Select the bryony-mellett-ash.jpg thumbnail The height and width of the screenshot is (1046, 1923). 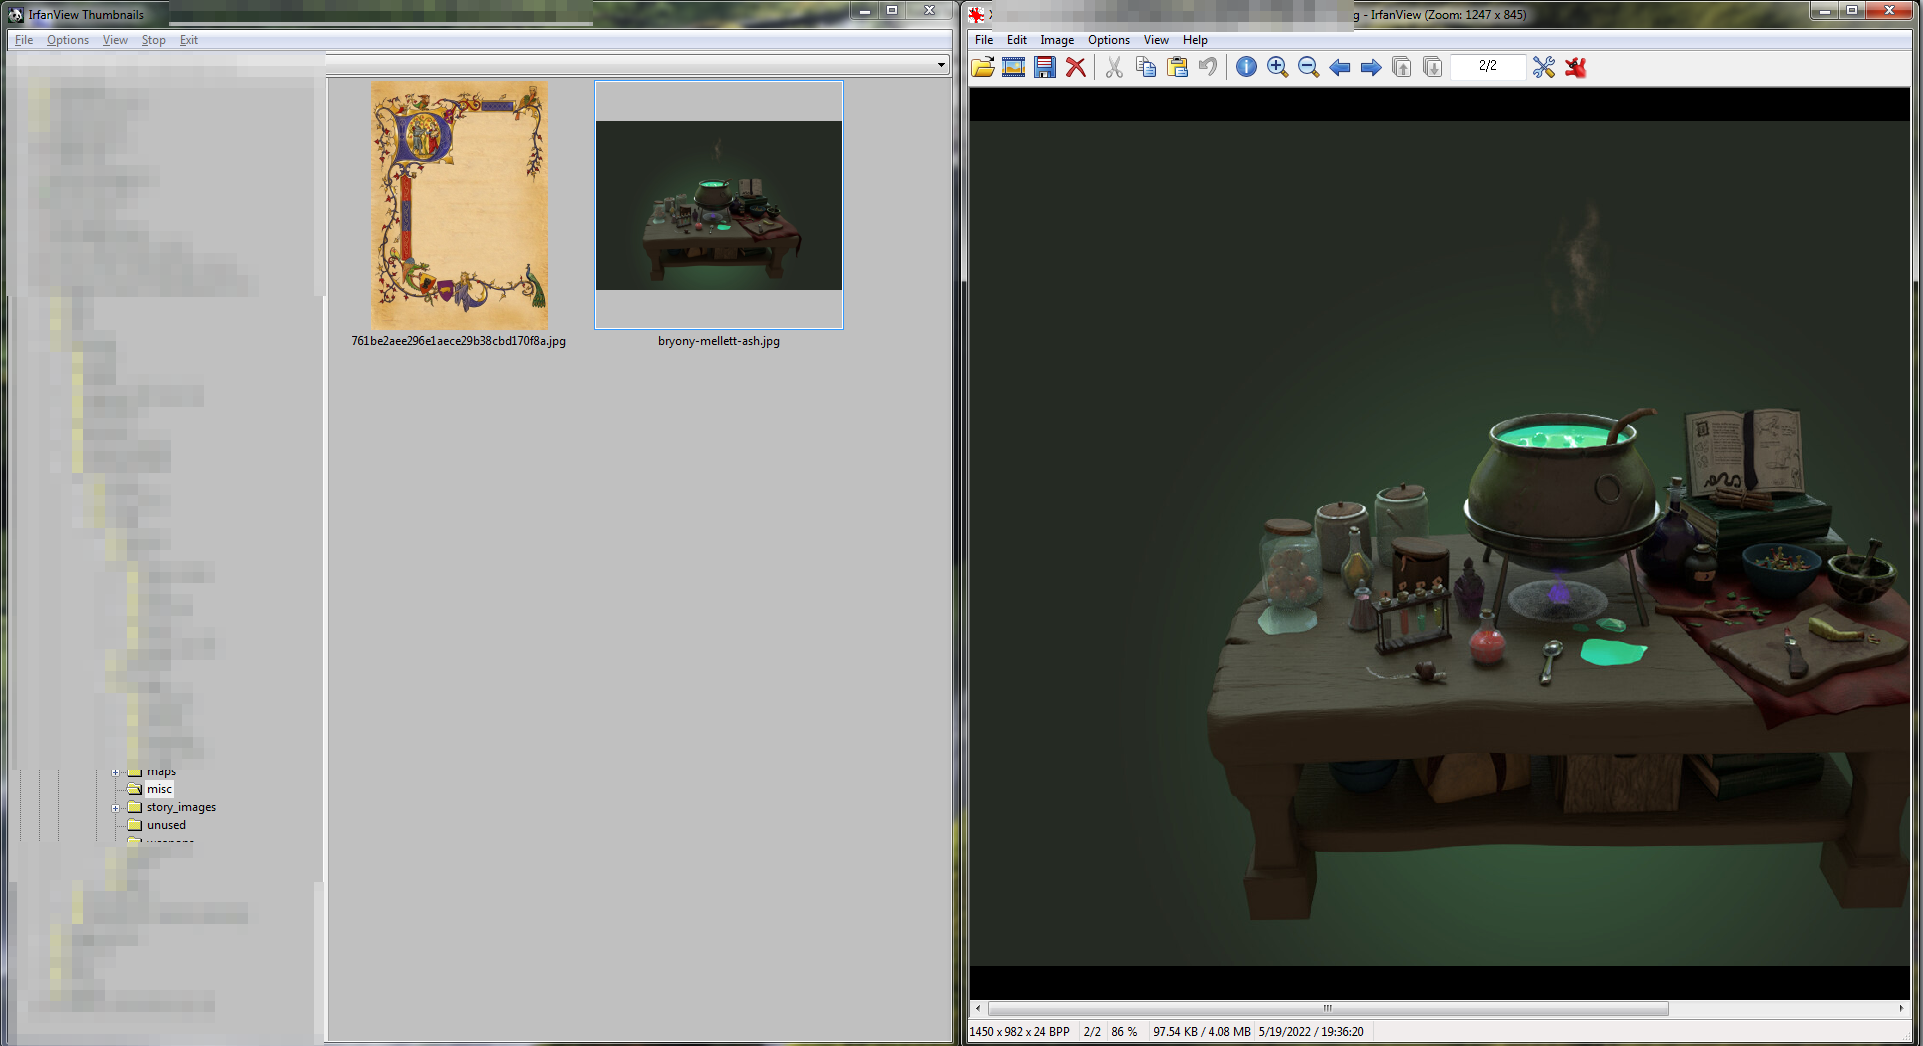click(719, 205)
